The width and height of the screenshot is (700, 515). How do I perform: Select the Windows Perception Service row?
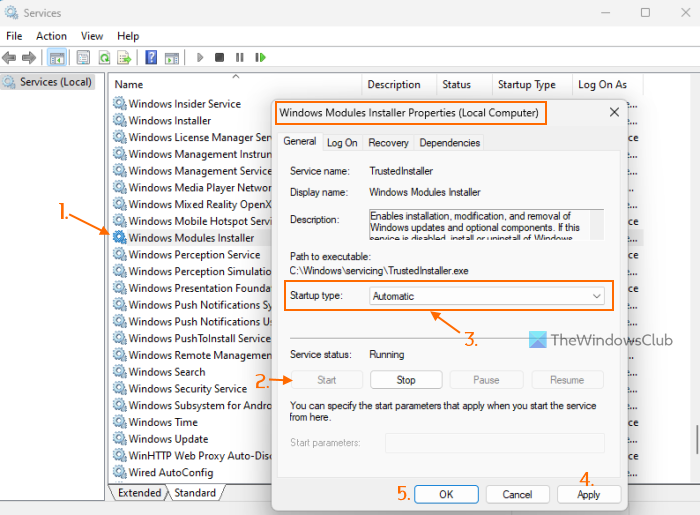pyautogui.click(x=192, y=254)
